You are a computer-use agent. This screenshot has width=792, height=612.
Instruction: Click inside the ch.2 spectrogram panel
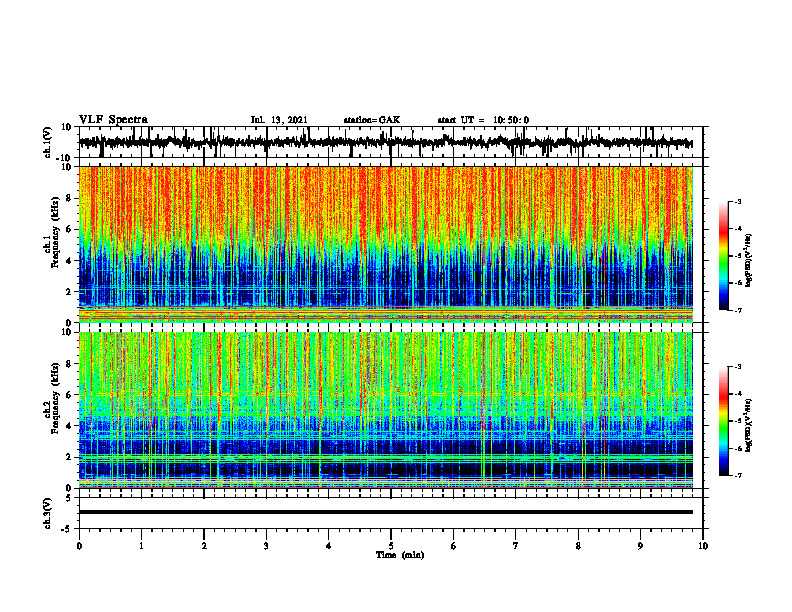(386, 410)
